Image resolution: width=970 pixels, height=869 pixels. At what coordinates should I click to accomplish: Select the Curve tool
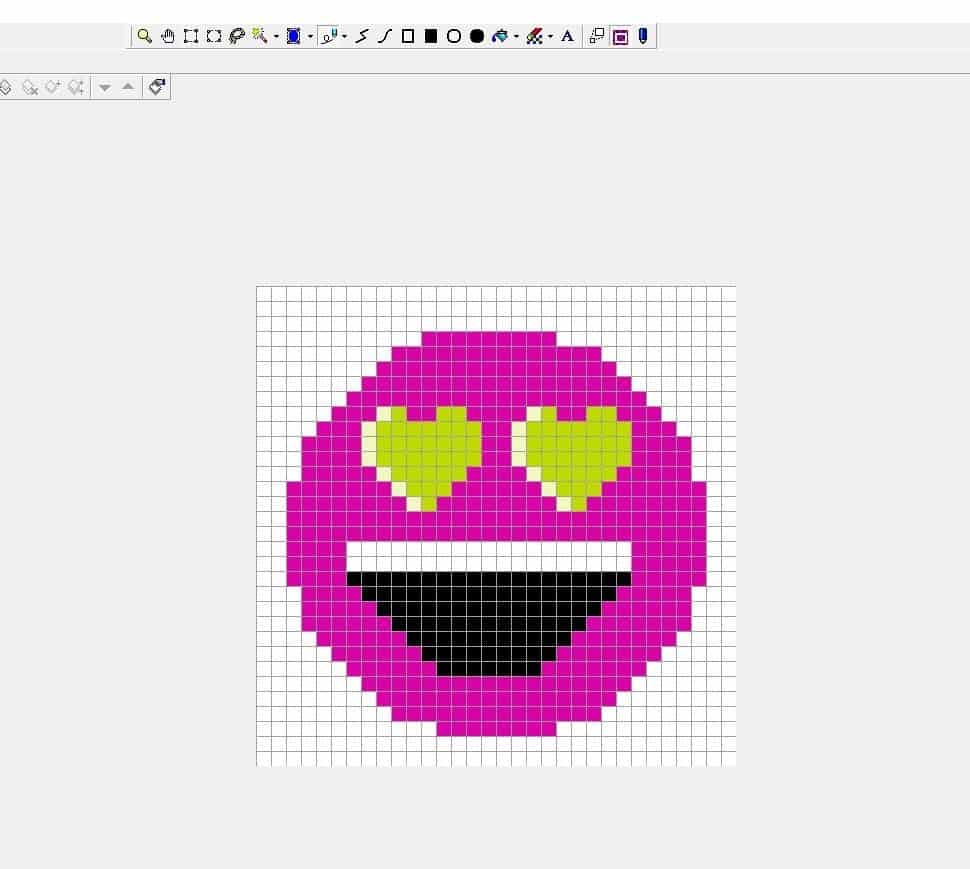click(385, 36)
